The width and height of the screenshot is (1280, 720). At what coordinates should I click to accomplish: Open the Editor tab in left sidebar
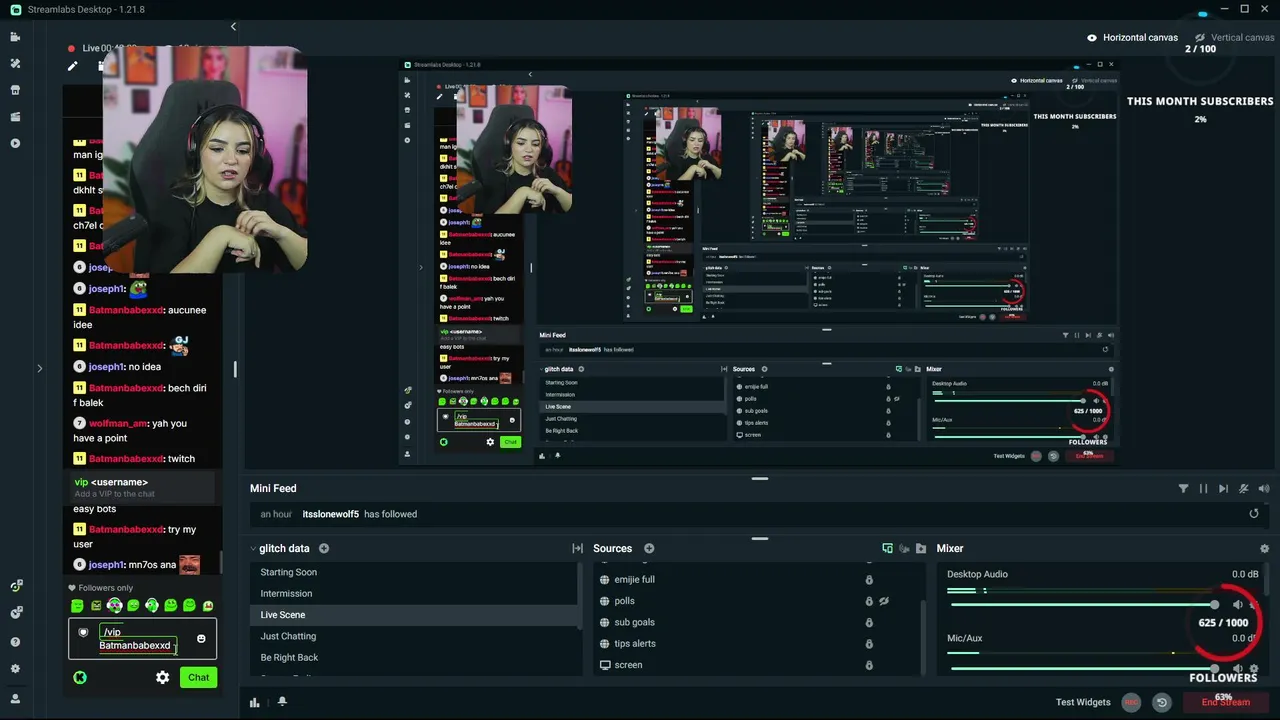(15, 37)
